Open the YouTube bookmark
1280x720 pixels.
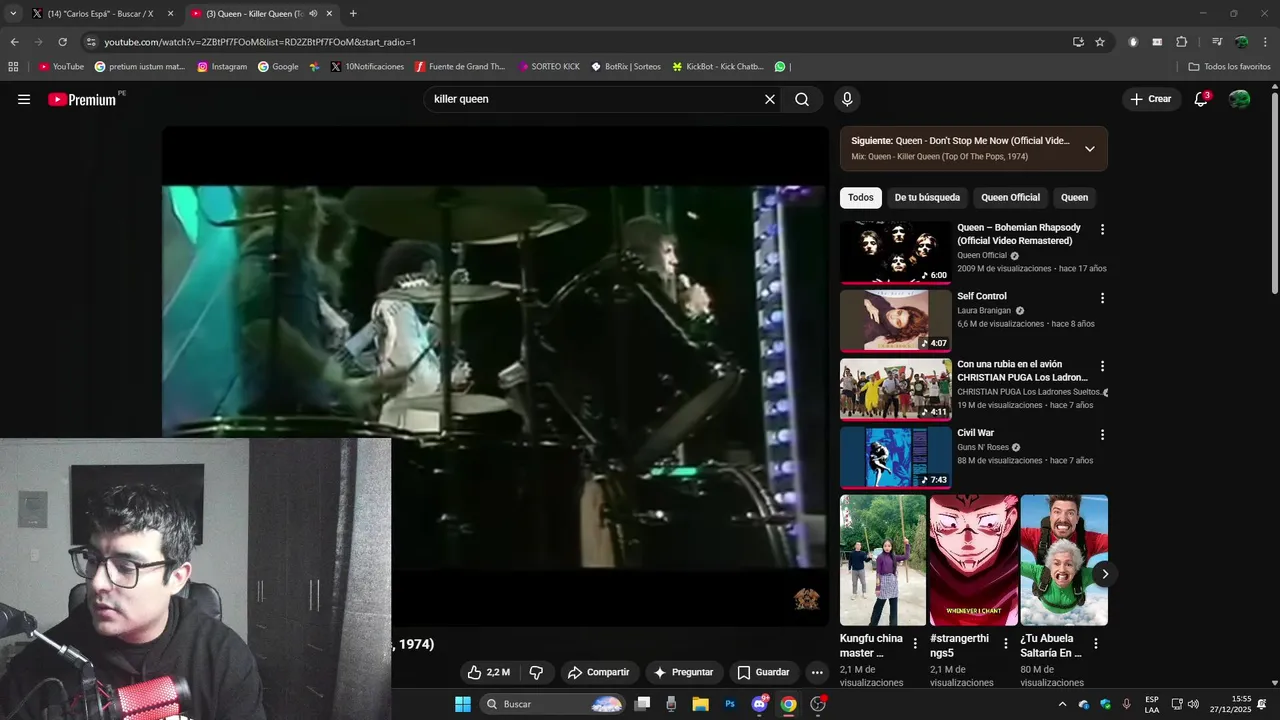61,66
